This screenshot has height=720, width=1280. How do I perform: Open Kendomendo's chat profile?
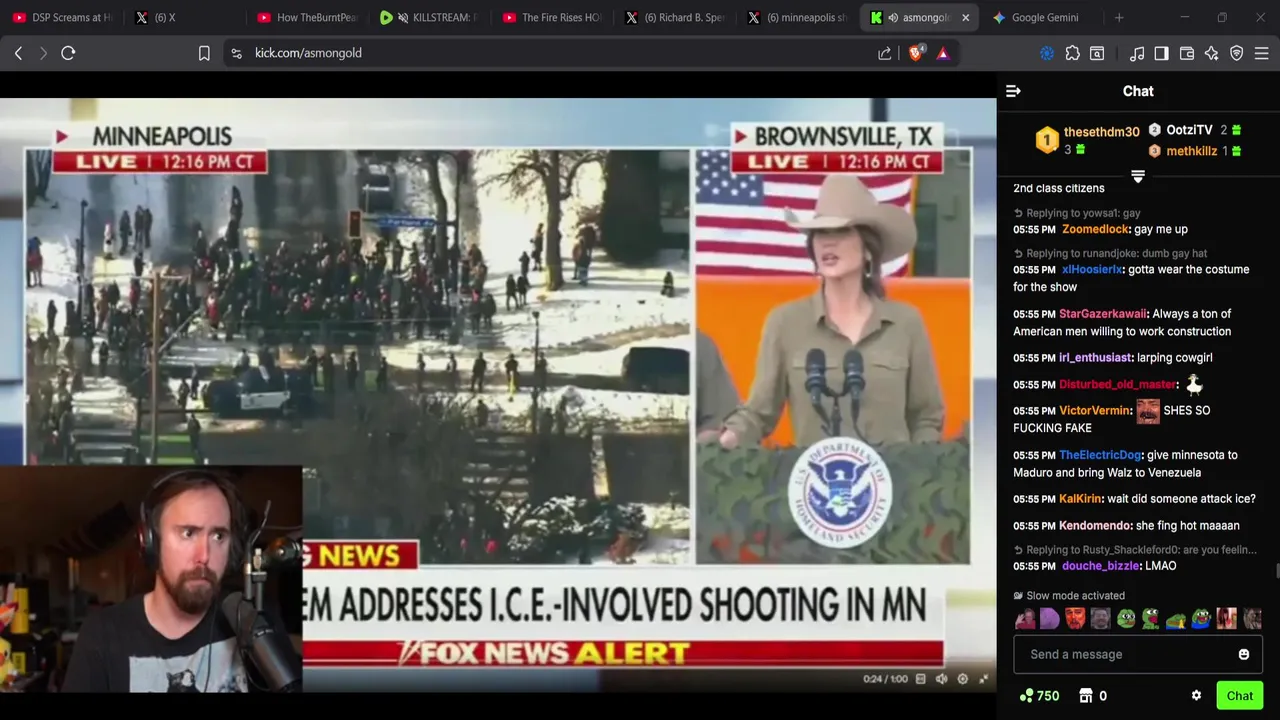click(1095, 526)
